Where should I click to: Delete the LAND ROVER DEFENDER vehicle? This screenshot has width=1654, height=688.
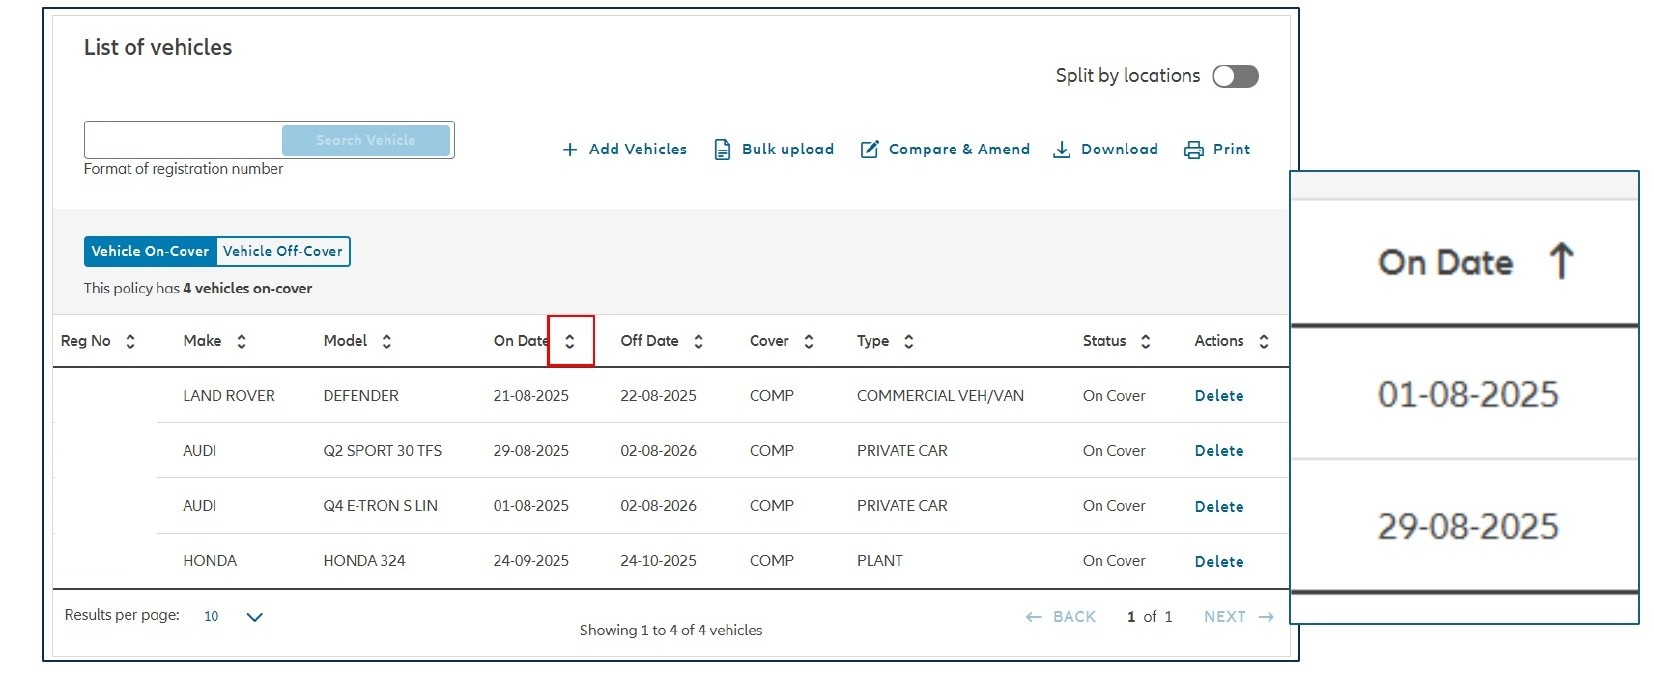tap(1219, 396)
